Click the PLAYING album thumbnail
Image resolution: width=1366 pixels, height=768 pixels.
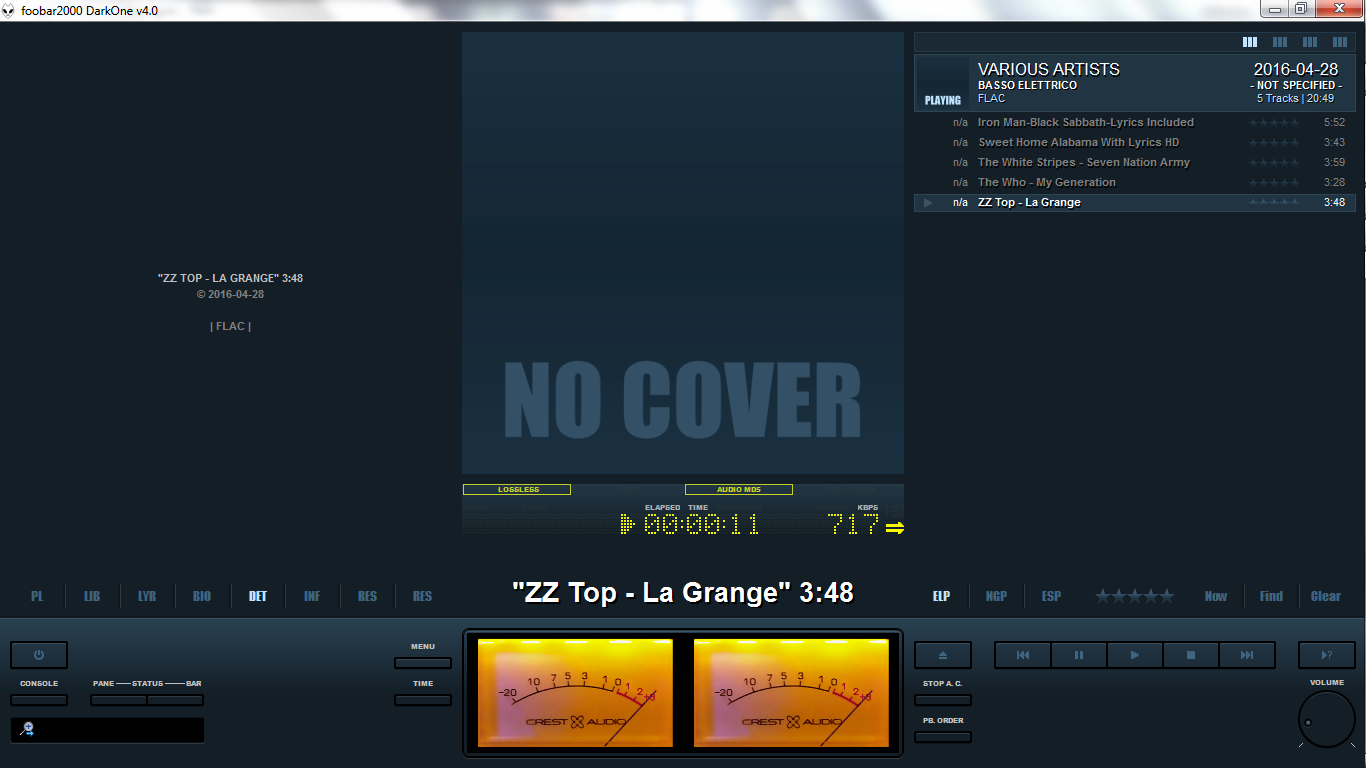point(943,83)
